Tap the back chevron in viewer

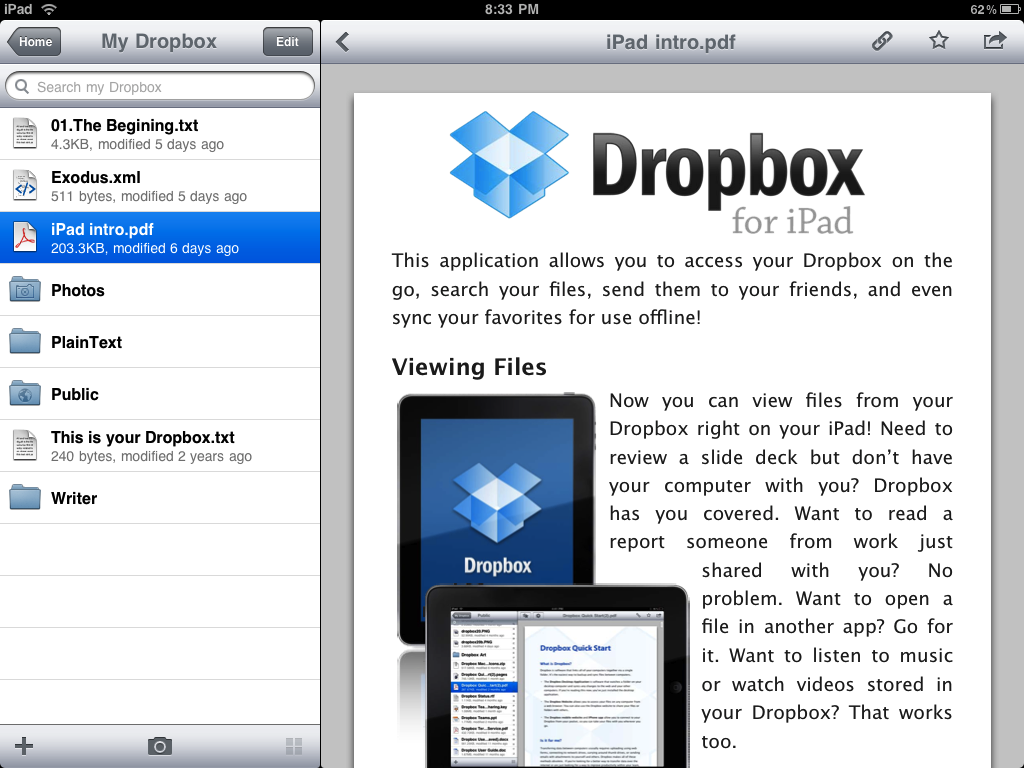pyautogui.click(x=343, y=42)
